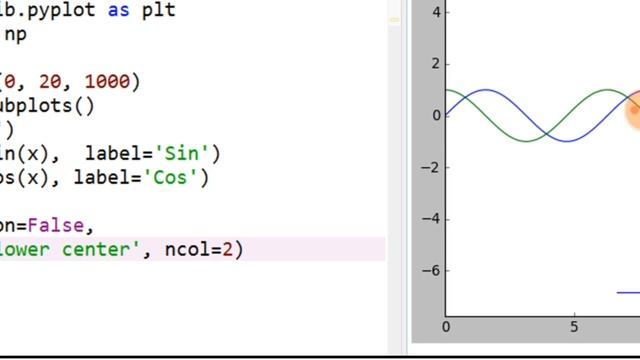Click the y-axis tick label 2
Viewport: 640px width, 360px height.
point(436,64)
